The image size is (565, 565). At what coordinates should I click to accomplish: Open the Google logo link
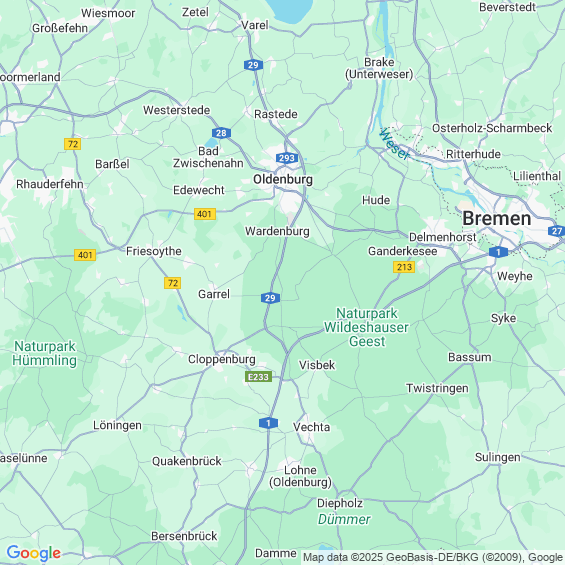(34, 553)
